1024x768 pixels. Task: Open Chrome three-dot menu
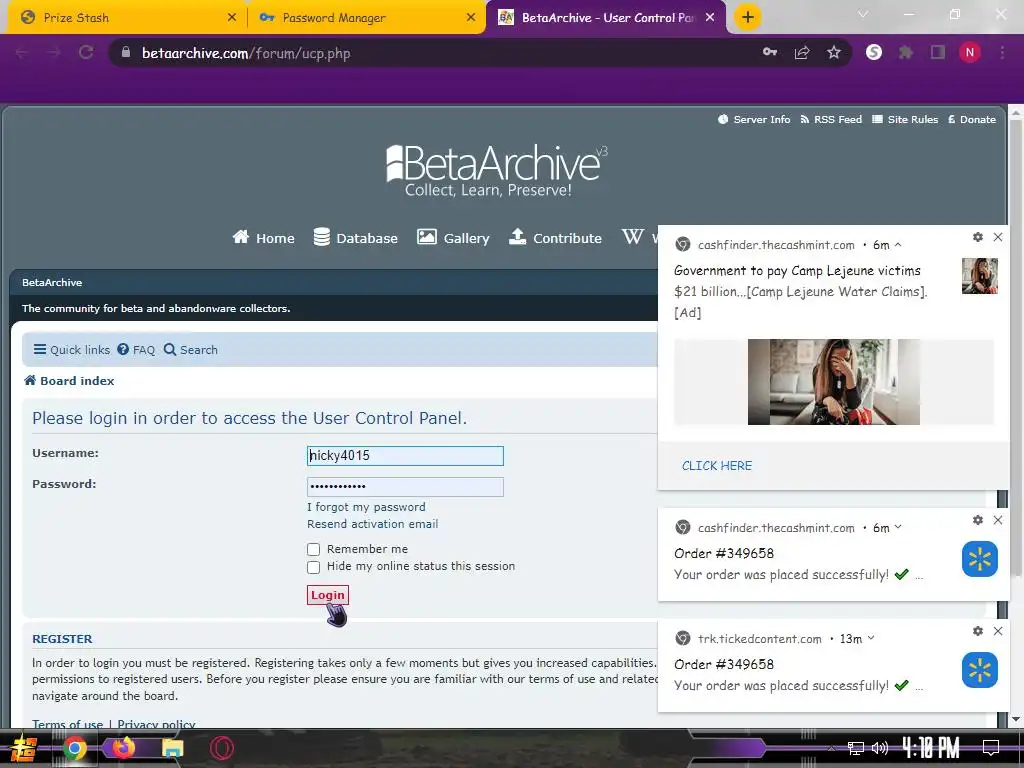[1002, 52]
